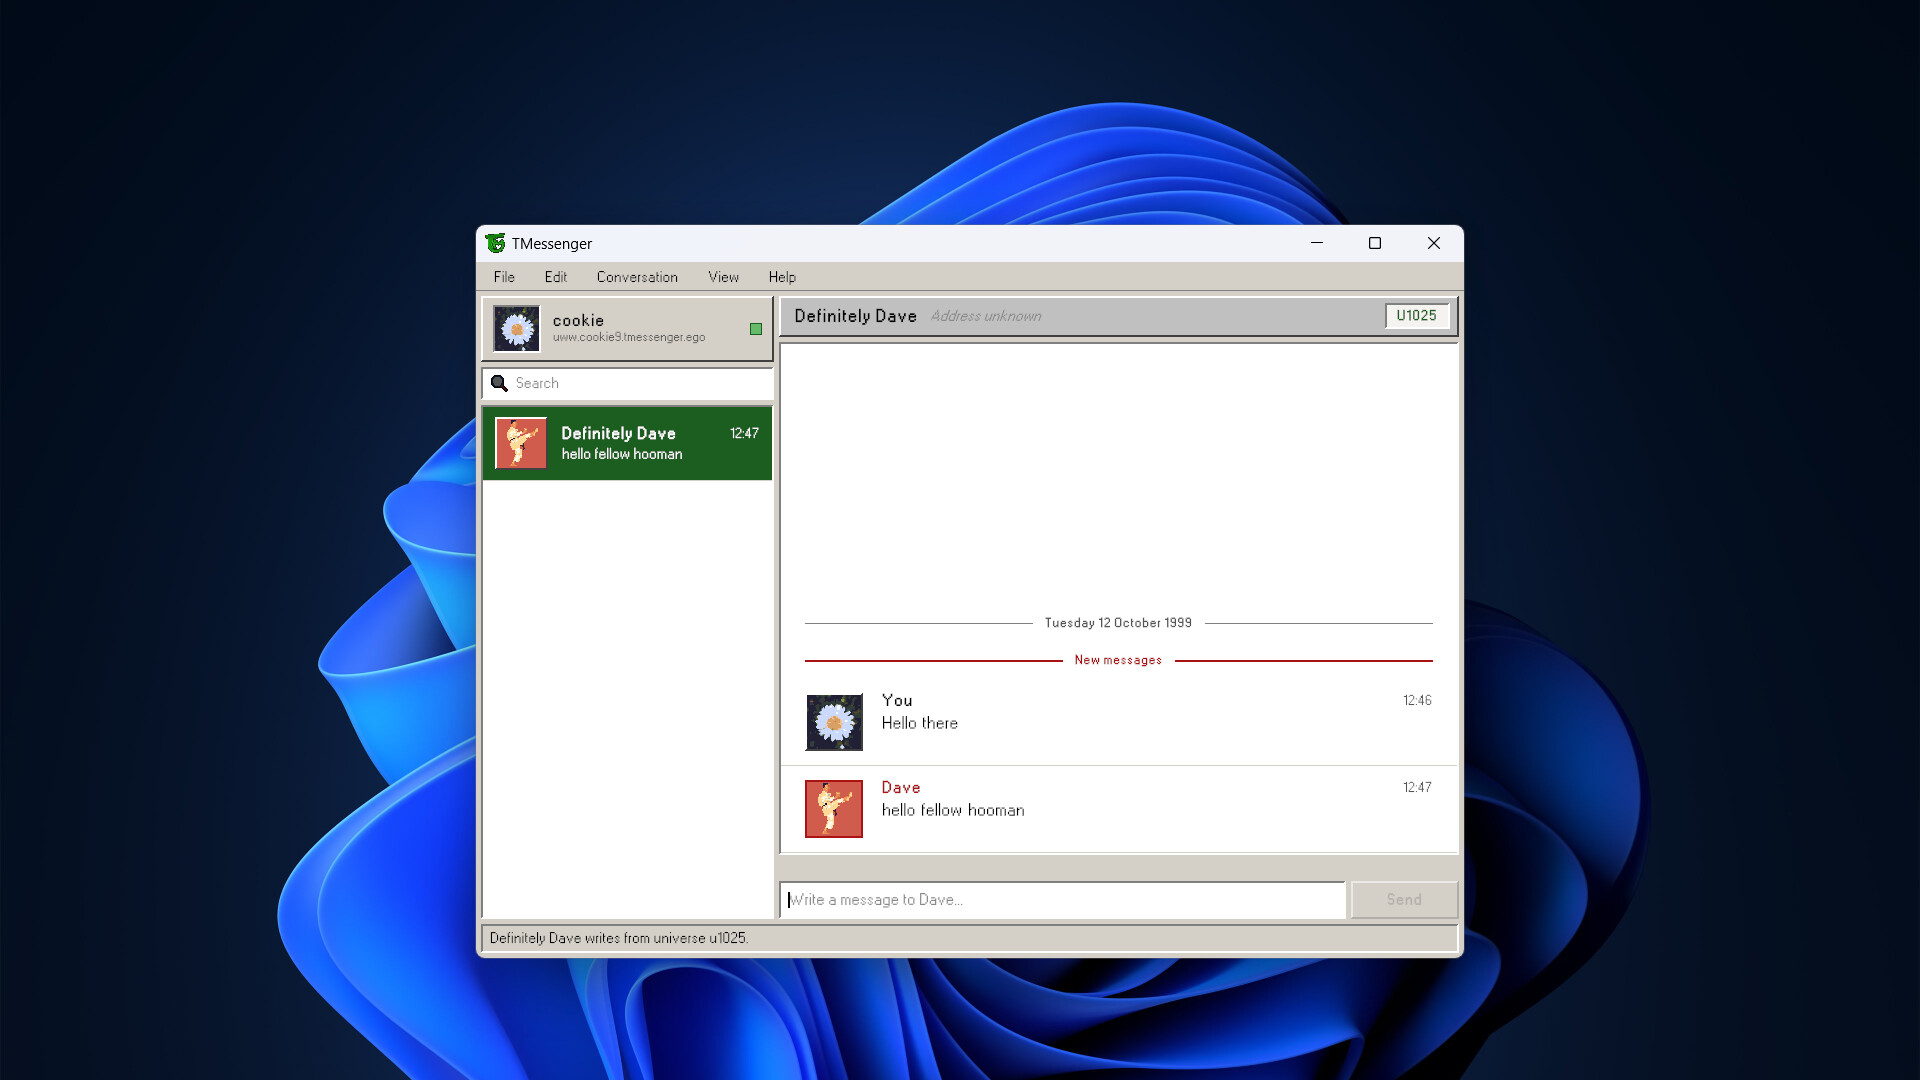
Task: Open the Conversation menu
Action: click(637, 277)
